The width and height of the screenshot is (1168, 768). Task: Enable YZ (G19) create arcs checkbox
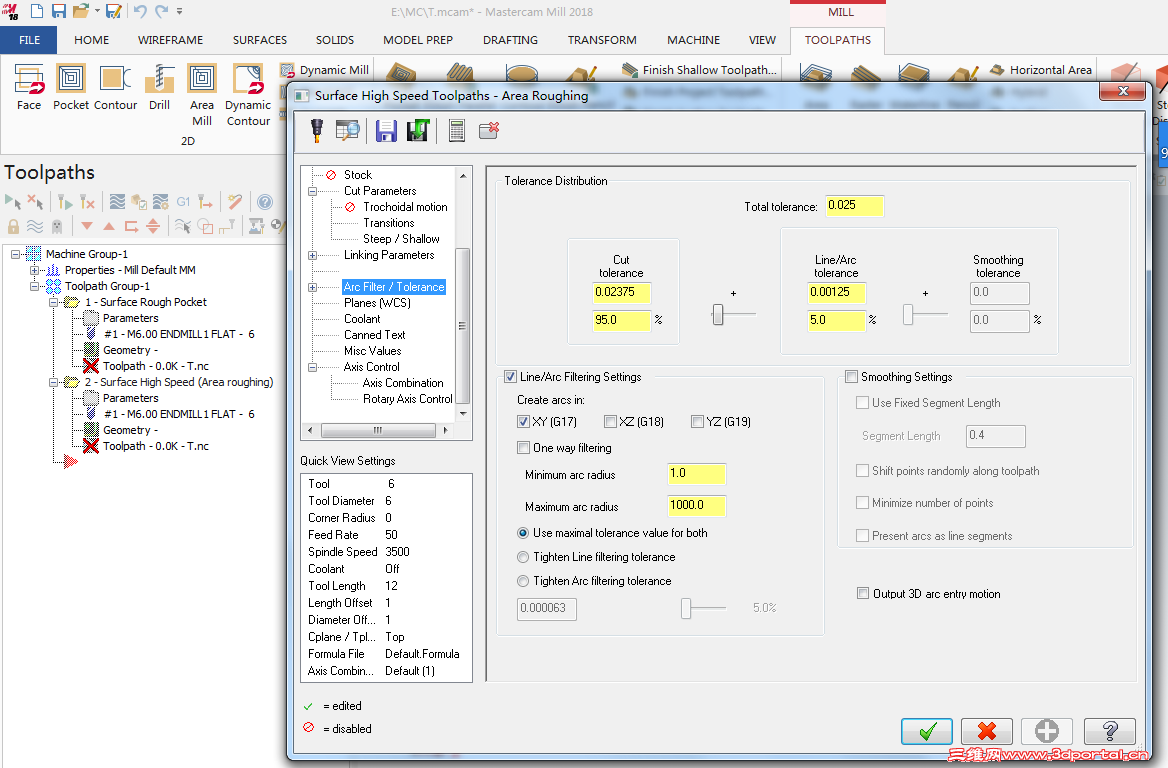(x=697, y=422)
